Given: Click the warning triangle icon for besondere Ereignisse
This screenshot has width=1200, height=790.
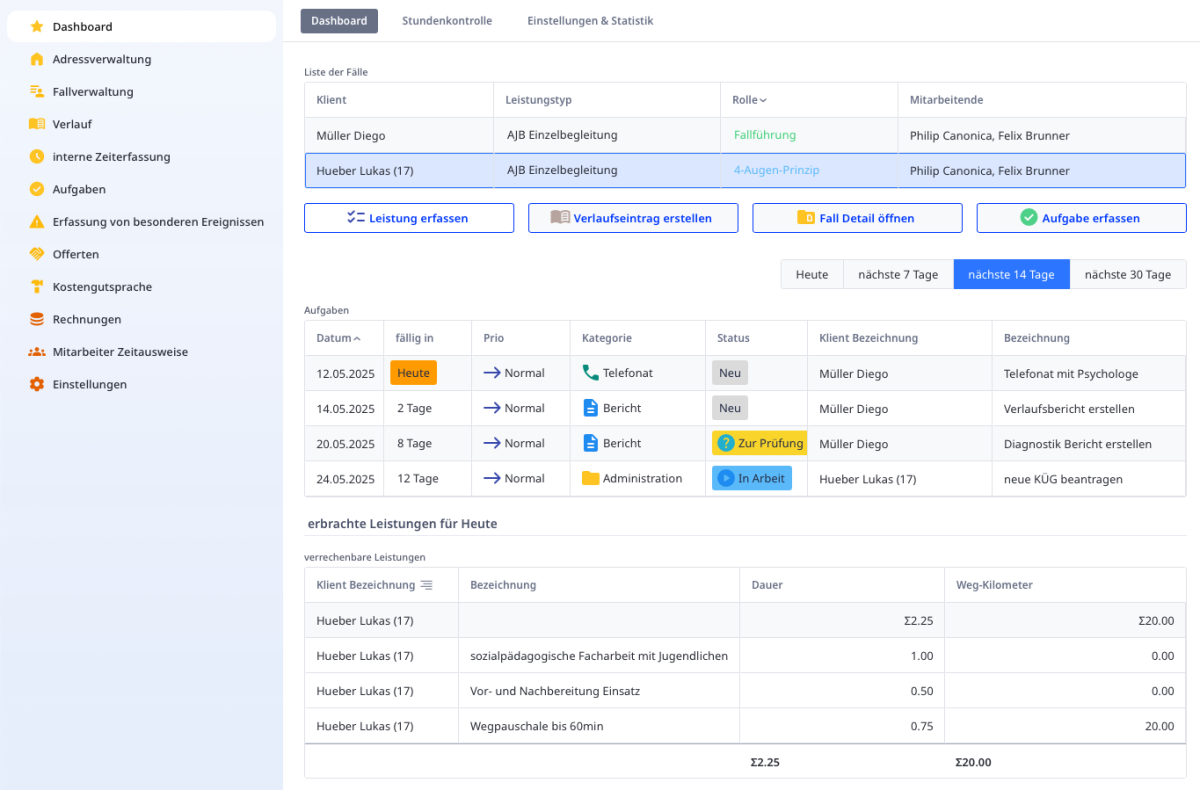Looking at the screenshot, I should coord(37,222).
